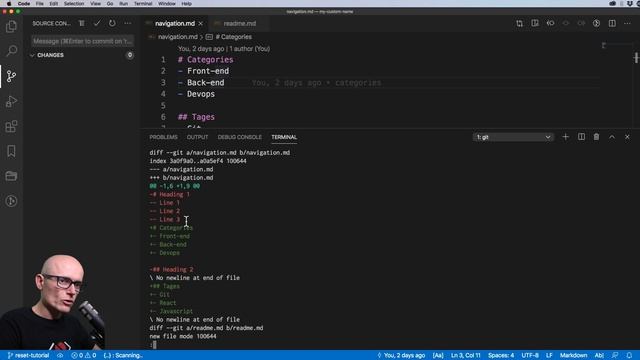Screen dimensions: 640x360
Task: Open the Source Control view icon
Action: [11, 76]
